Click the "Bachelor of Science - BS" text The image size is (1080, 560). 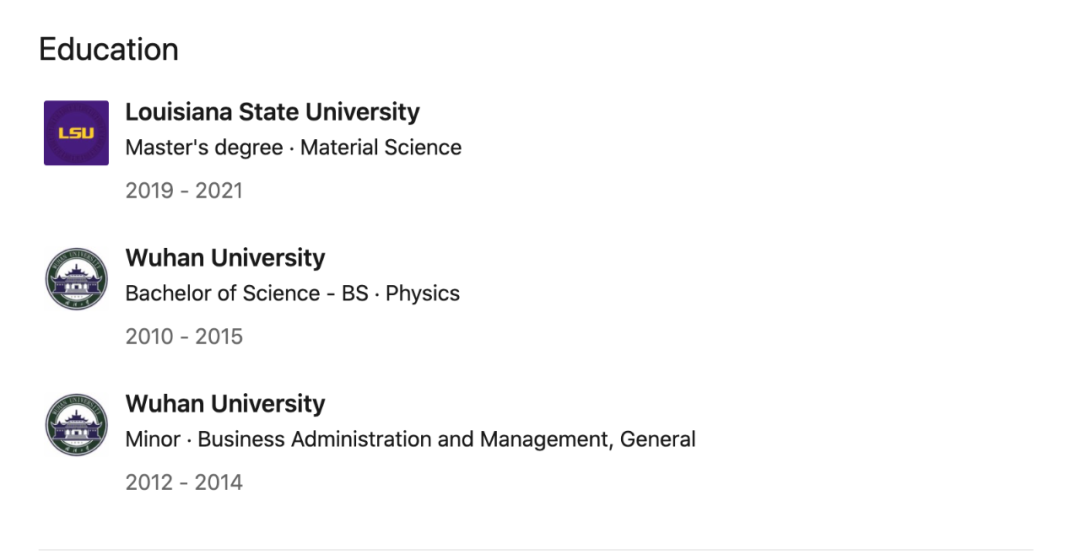tap(242, 294)
